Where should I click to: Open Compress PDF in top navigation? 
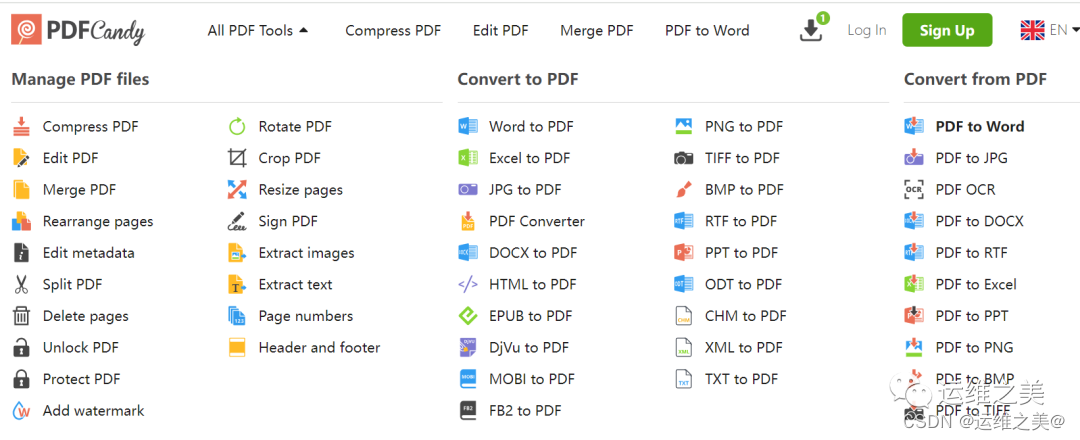point(393,30)
